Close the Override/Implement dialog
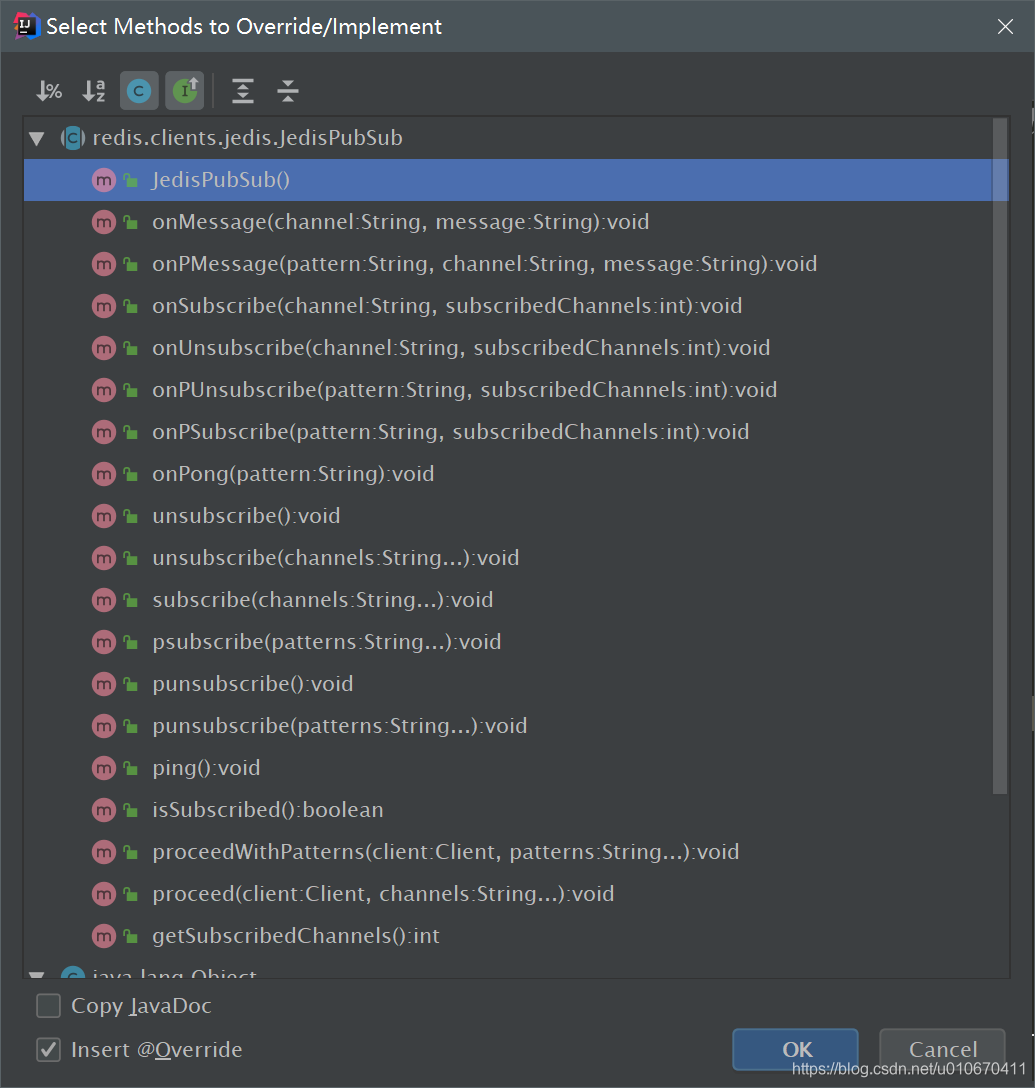This screenshot has width=1035, height=1088. click(1005, 26)
